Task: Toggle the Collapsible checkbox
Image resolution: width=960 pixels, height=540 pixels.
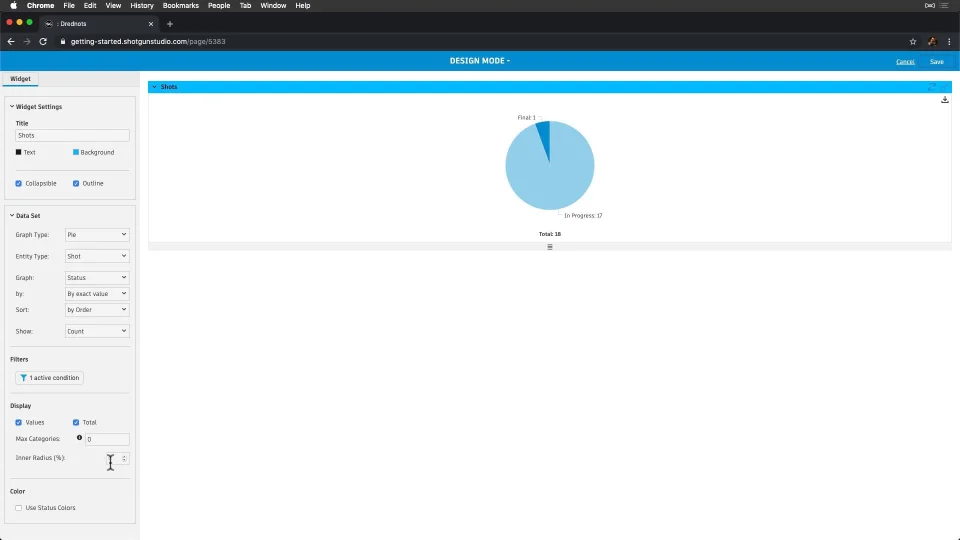Action: 18,184
